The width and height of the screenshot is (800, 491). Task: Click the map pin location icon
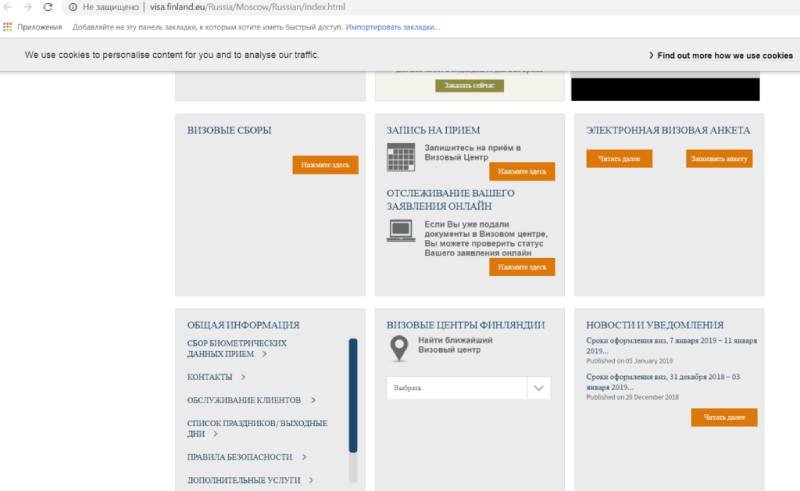399,349
